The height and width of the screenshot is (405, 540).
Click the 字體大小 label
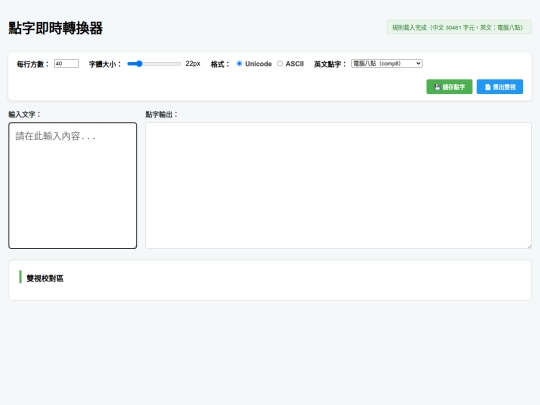click(x=105, y=64)
